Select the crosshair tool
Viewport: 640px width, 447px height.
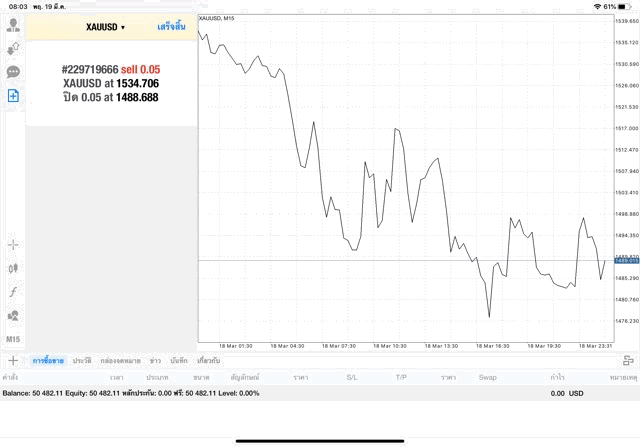tap(13, 244)
